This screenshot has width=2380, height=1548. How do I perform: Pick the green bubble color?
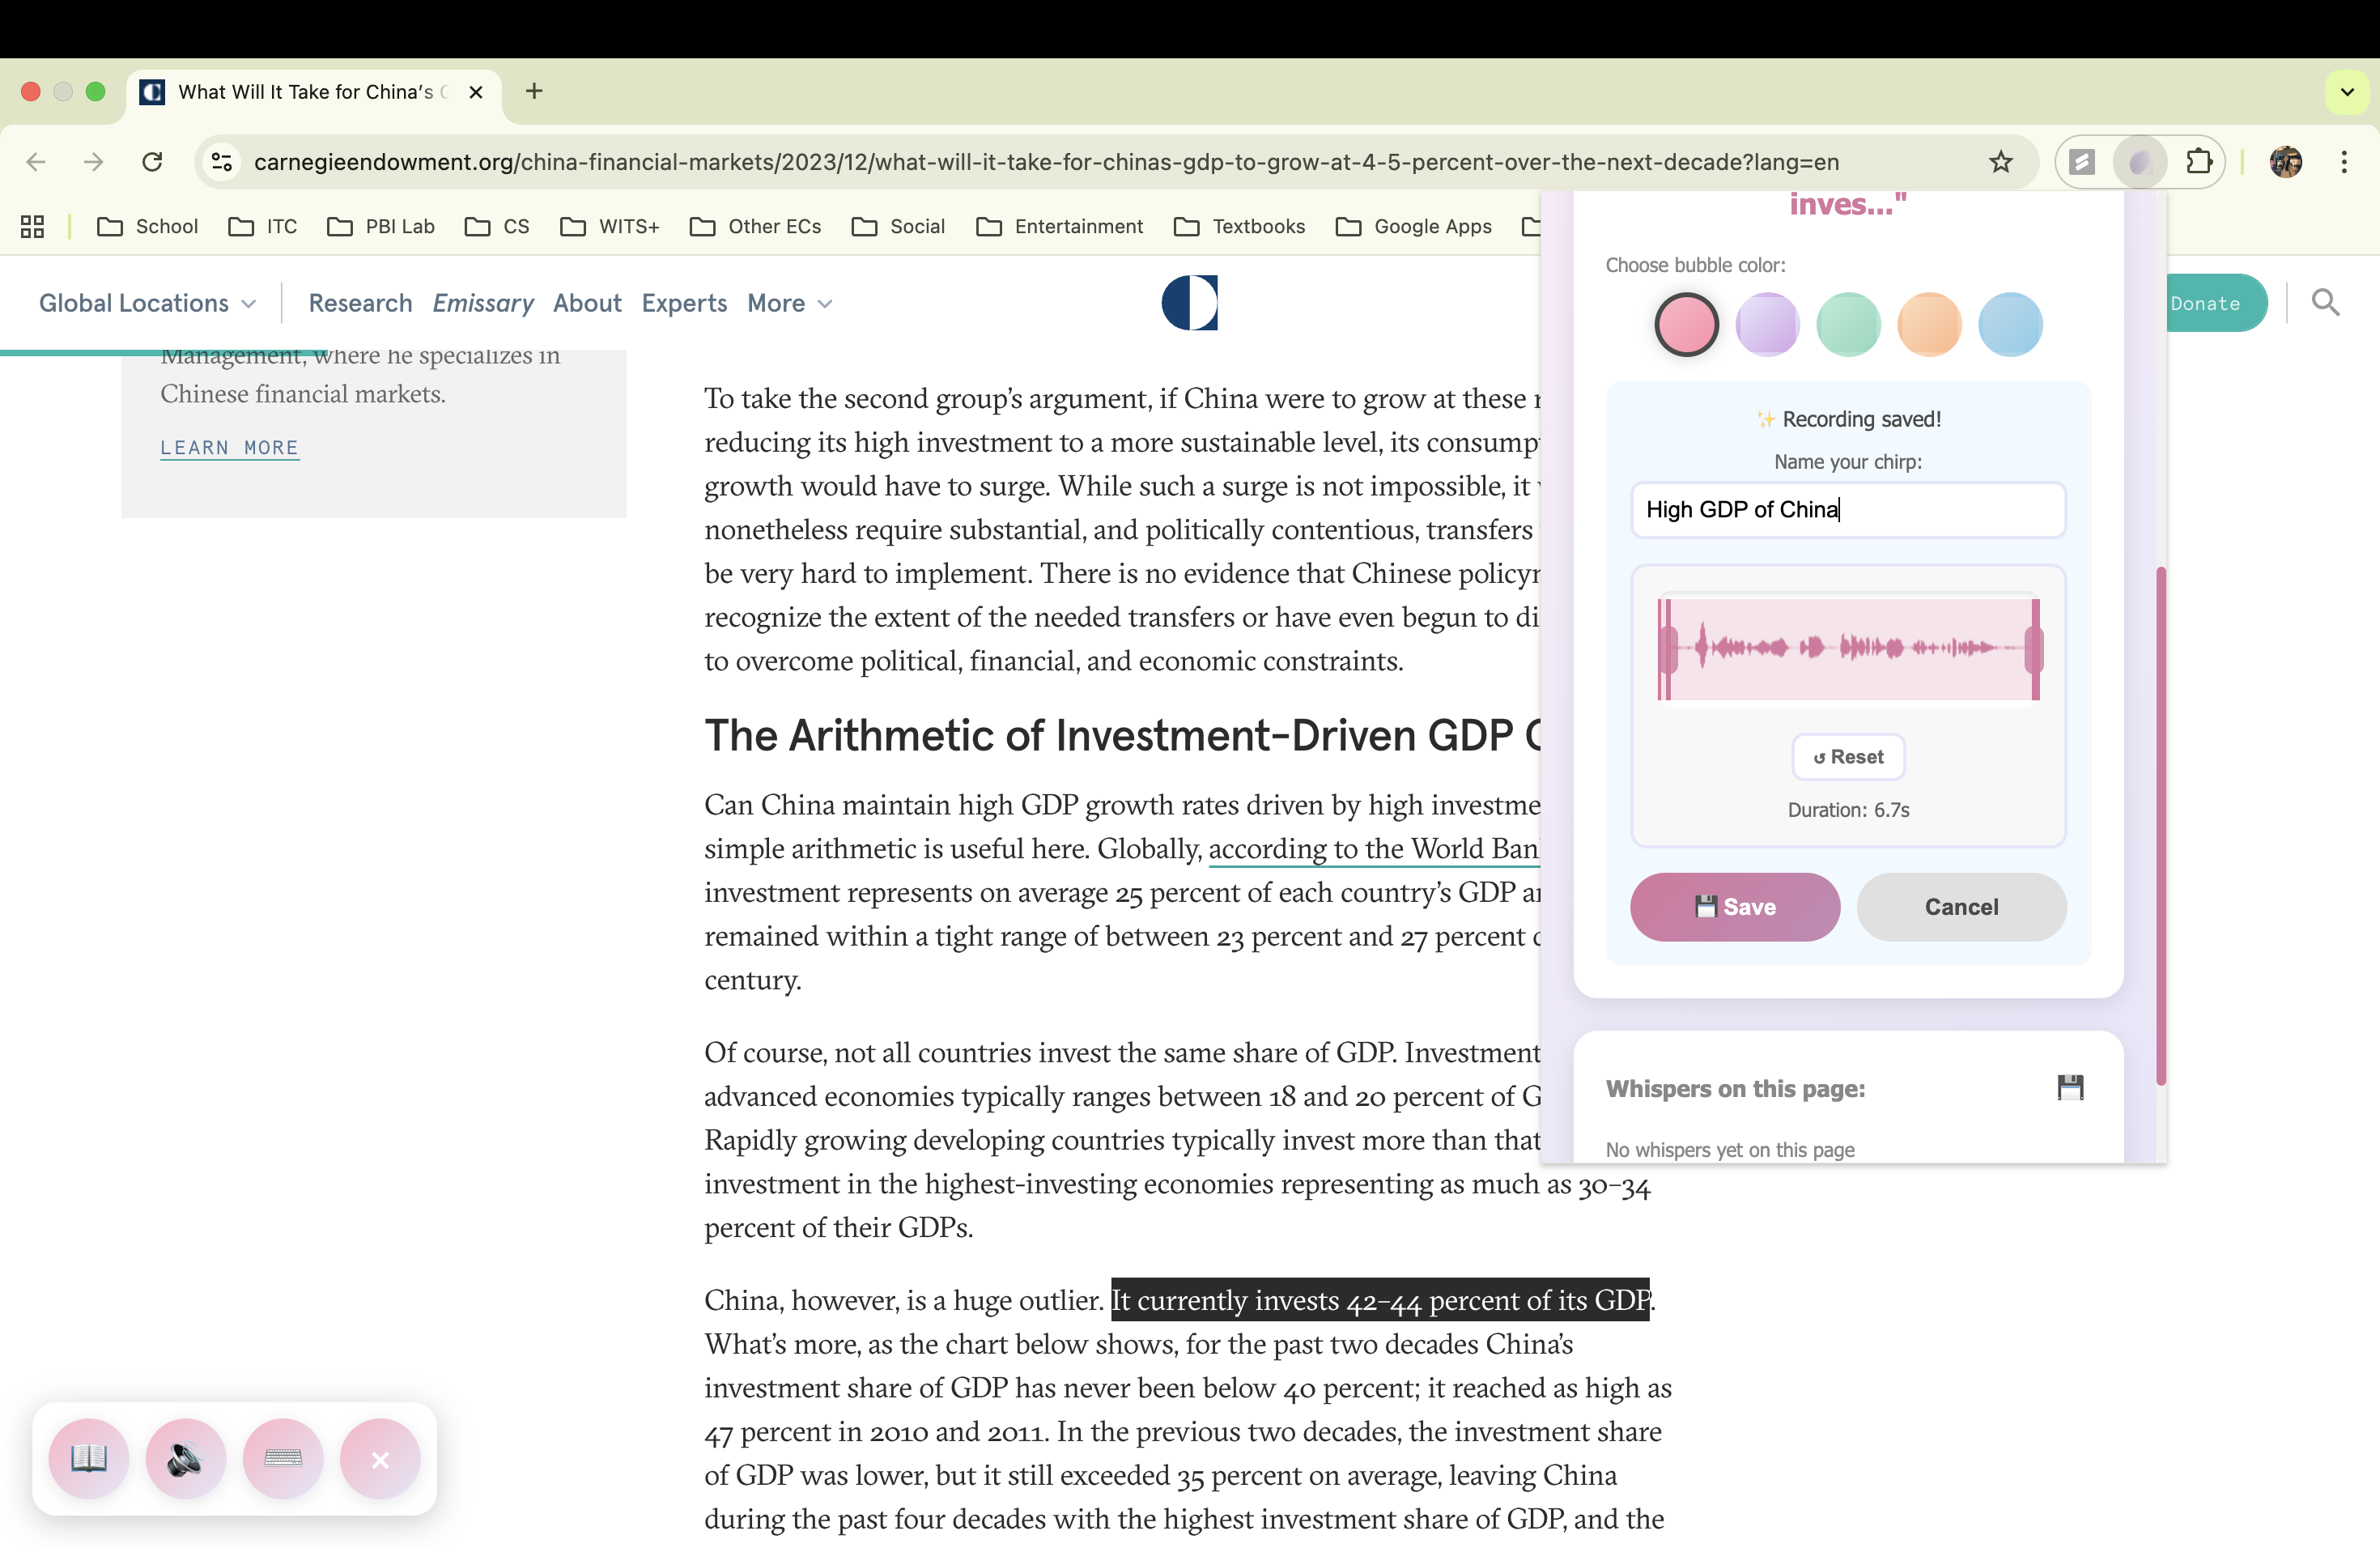coord(1848,325)
